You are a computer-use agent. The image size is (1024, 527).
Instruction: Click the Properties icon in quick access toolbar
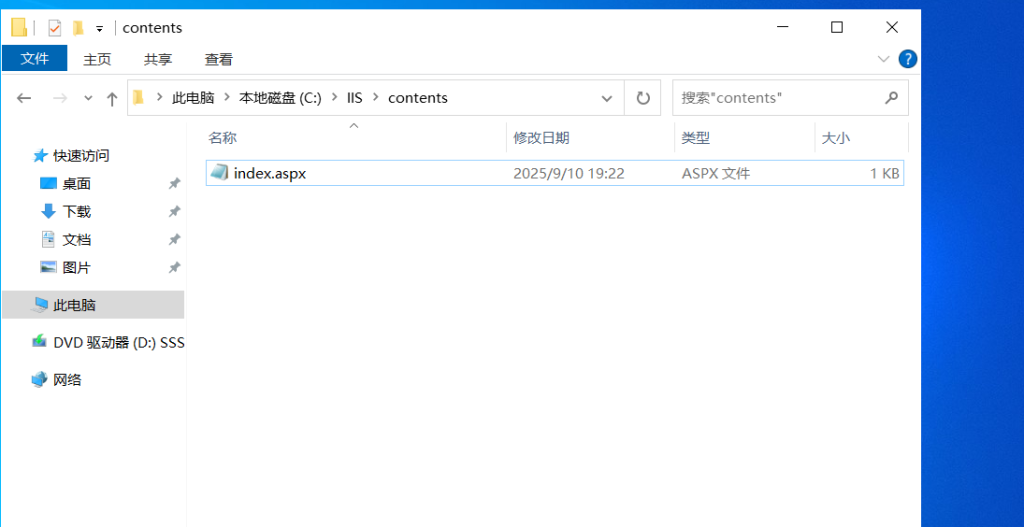(54, 28)
